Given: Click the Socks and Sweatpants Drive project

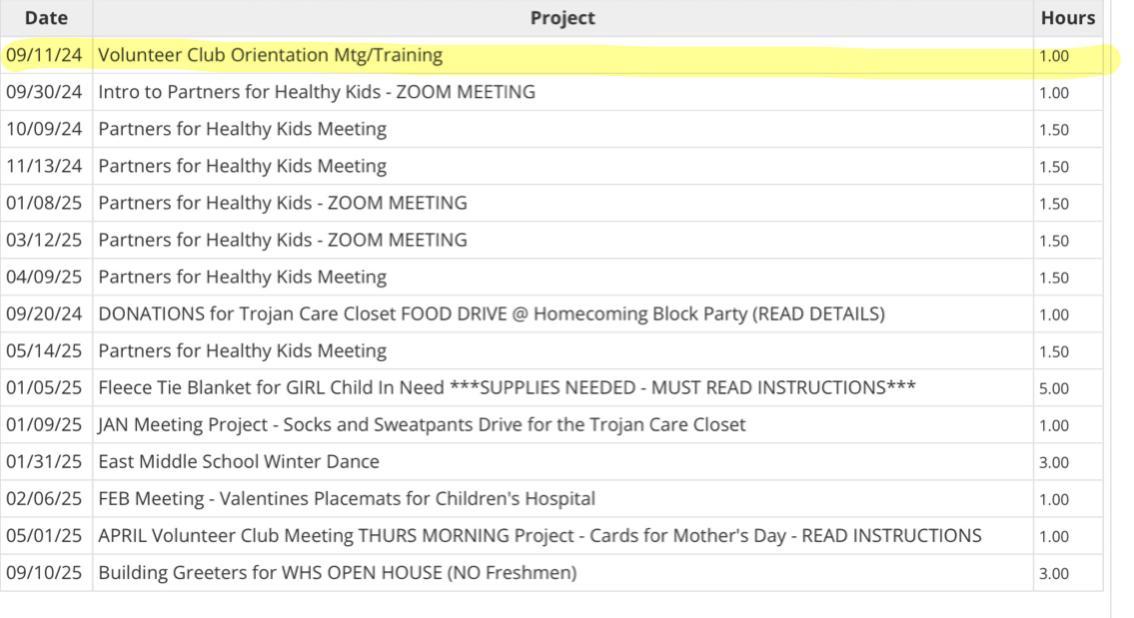Looking at the screenshot, I should pyautogui.click(x=421, y=425).
